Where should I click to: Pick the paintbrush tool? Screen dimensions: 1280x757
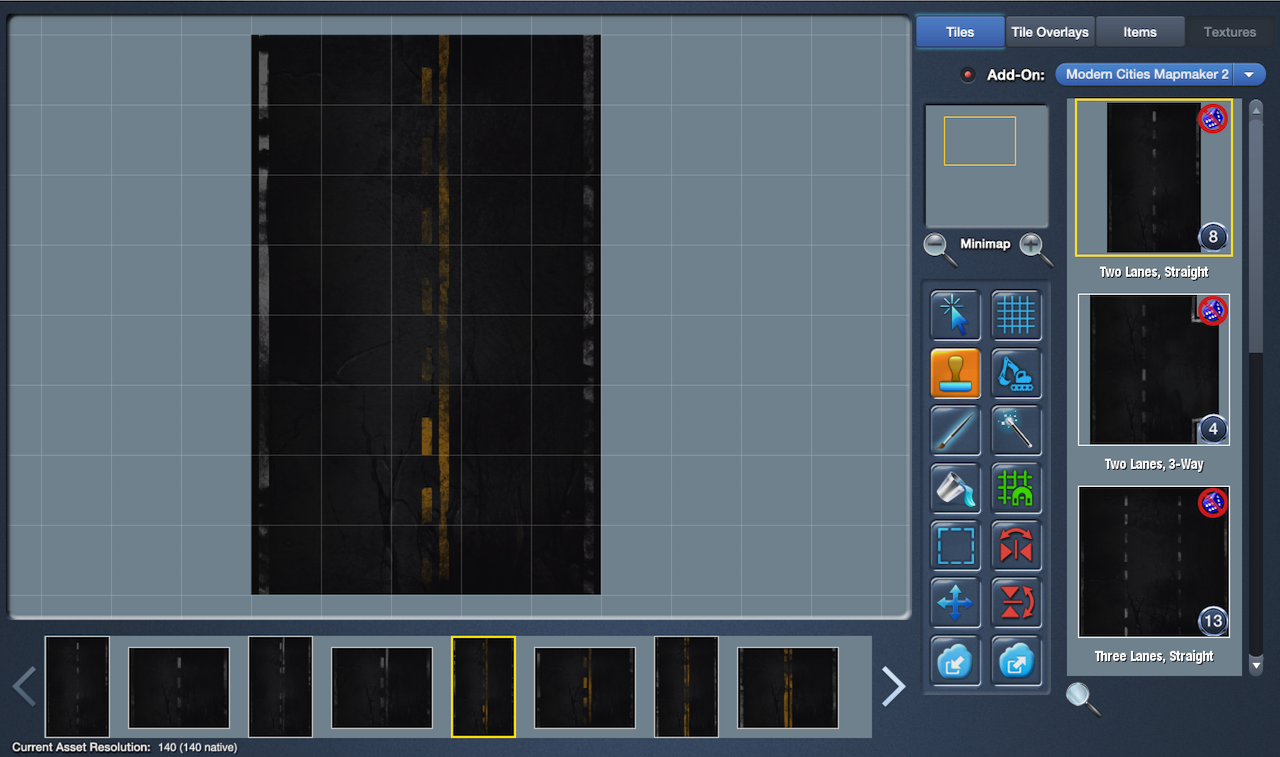[955, 431]
